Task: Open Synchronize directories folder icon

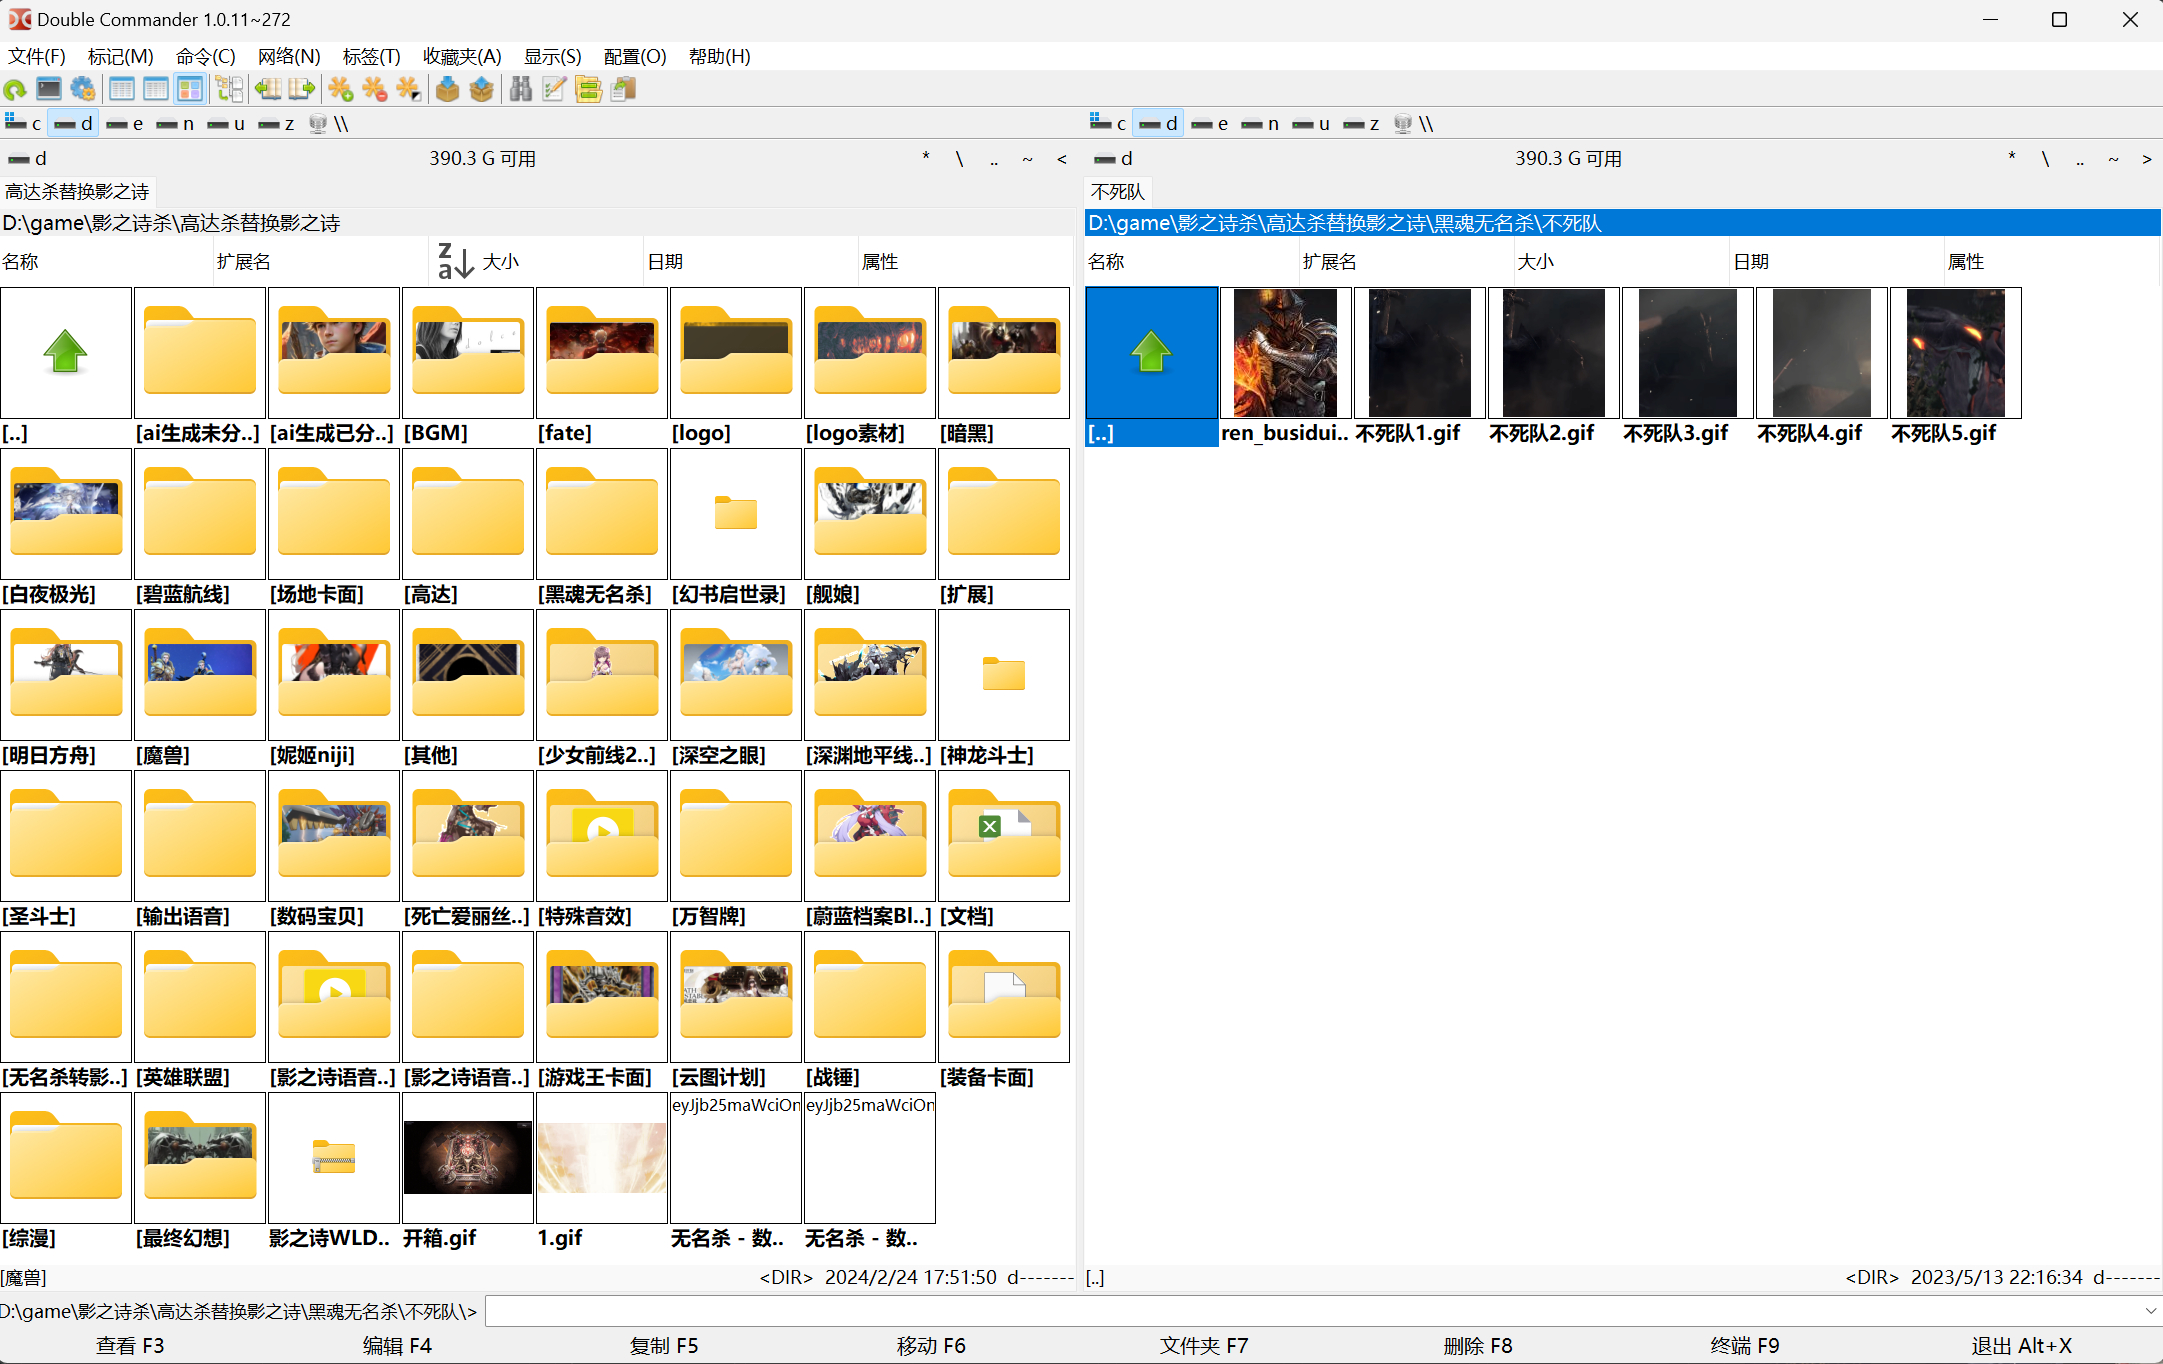Action: [x=589, y=90]
